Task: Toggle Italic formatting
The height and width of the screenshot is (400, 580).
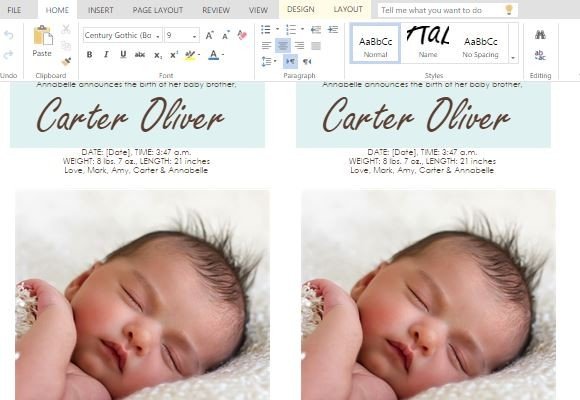Action: tap(106, 54)
